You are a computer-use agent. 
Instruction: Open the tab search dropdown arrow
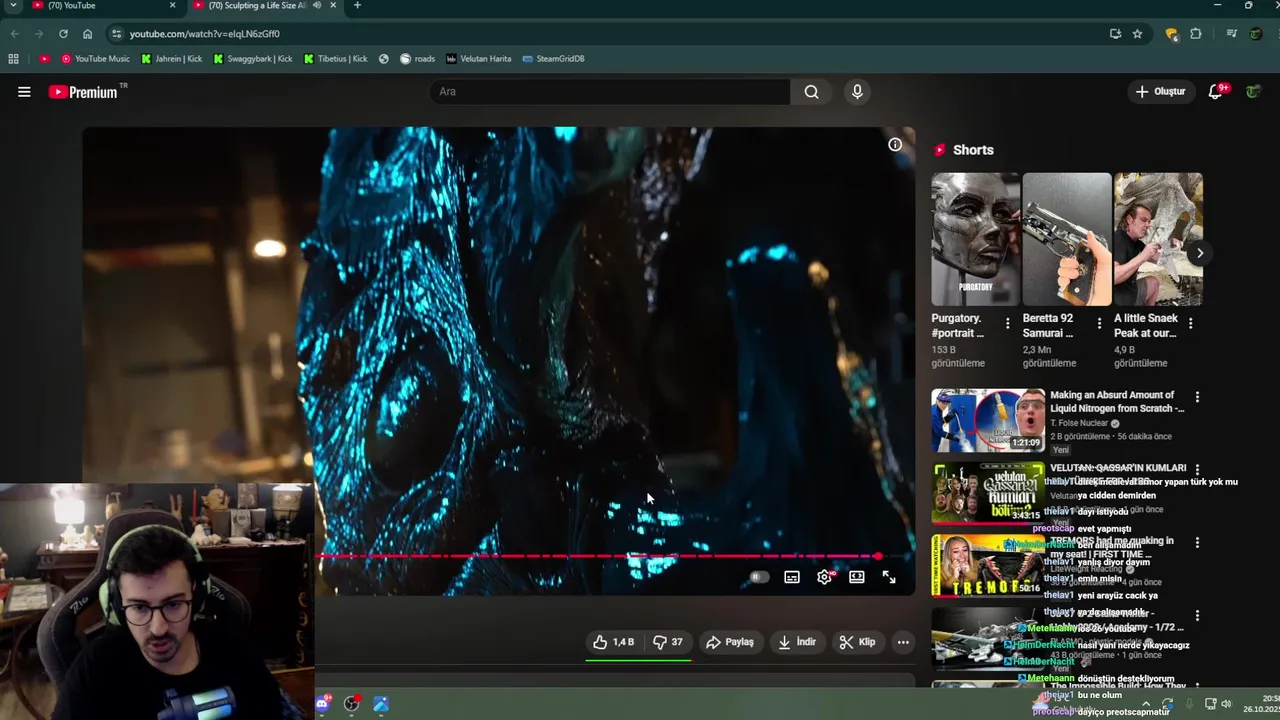tap(13, 6)
